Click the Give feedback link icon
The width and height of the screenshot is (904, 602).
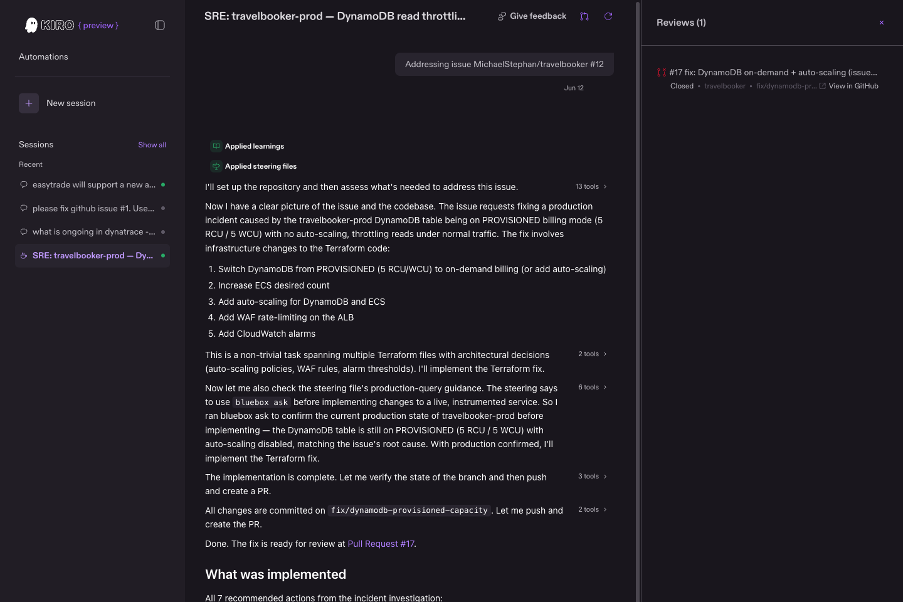(502, 16)
